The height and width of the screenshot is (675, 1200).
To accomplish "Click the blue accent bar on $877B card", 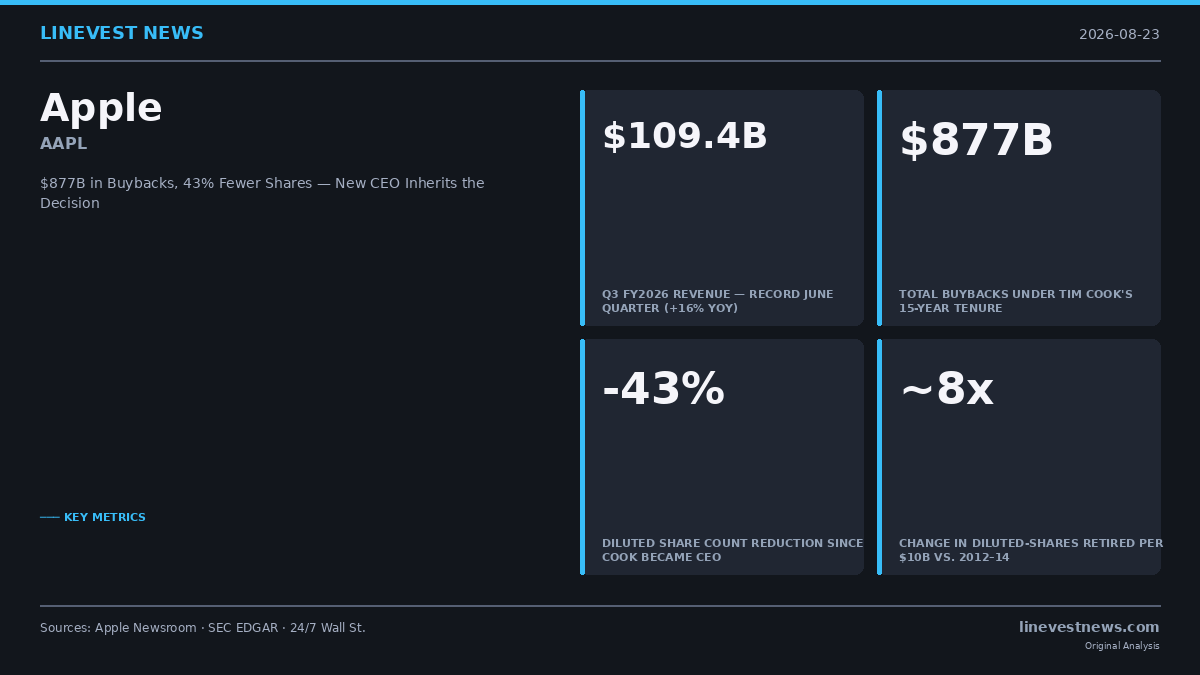I will click(879, 208).
